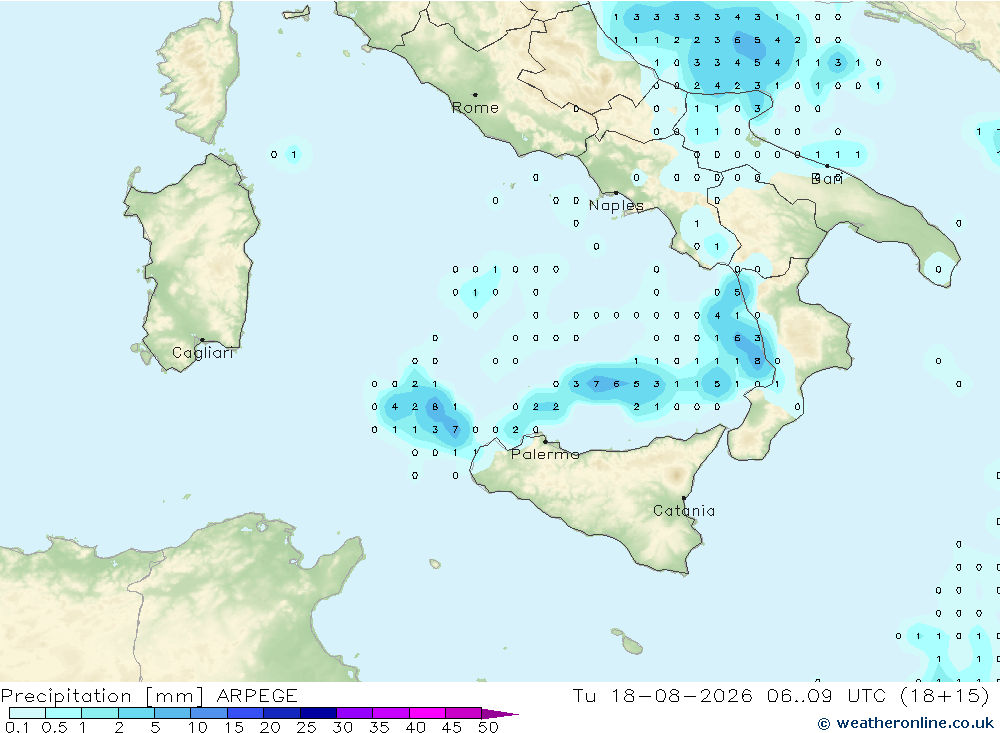Viewport: 1000px width, 733px height.
Task: Select the legend scale value 20
Action: pyautogui.click(x=270, y=727)
